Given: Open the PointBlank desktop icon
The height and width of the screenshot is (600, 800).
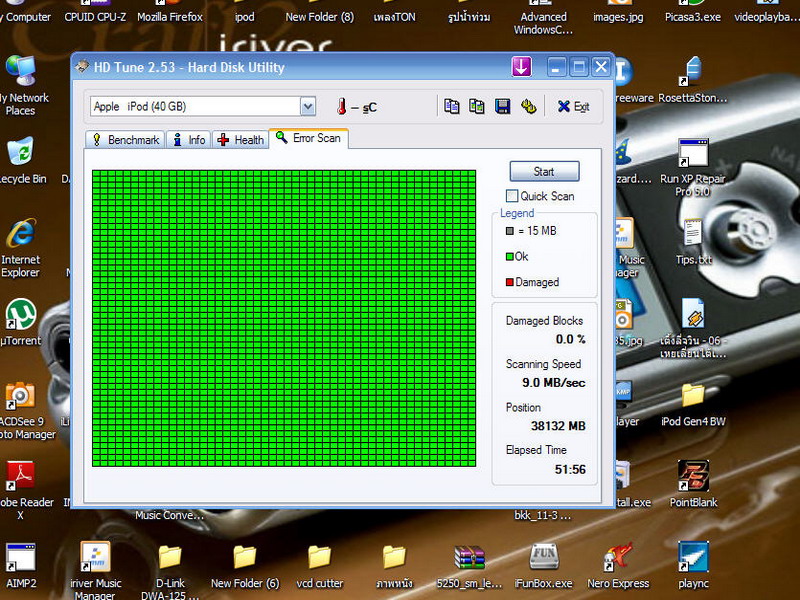Looking at the screenshot, I should click(x=693, y=476).
